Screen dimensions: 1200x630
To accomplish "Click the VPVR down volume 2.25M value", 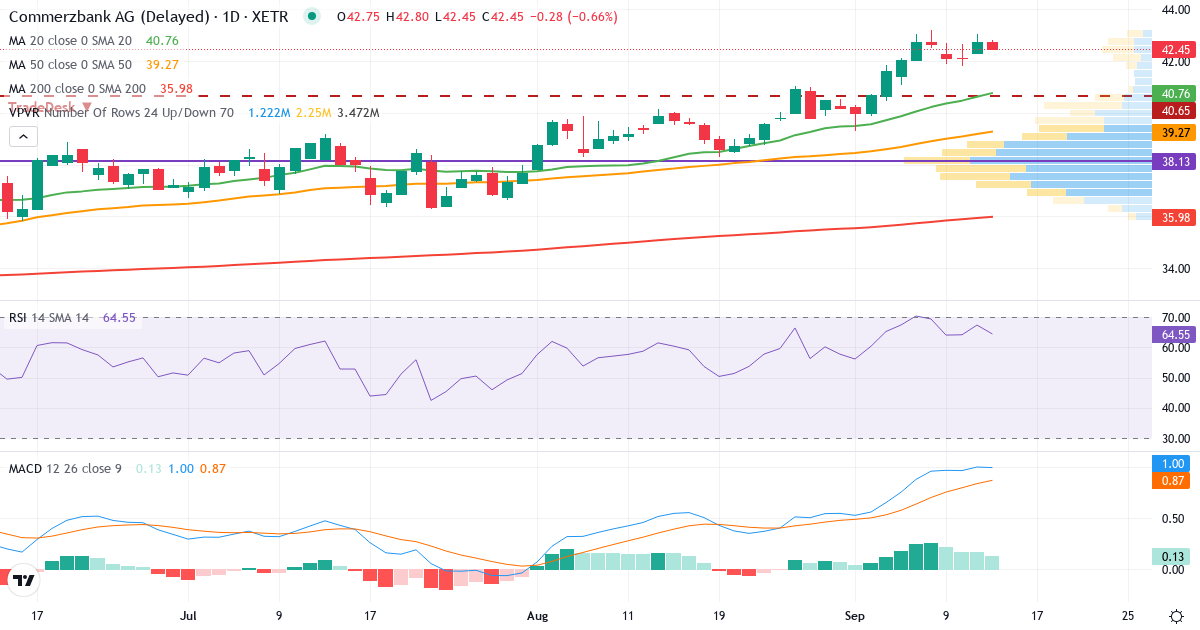I will (313, 113).
